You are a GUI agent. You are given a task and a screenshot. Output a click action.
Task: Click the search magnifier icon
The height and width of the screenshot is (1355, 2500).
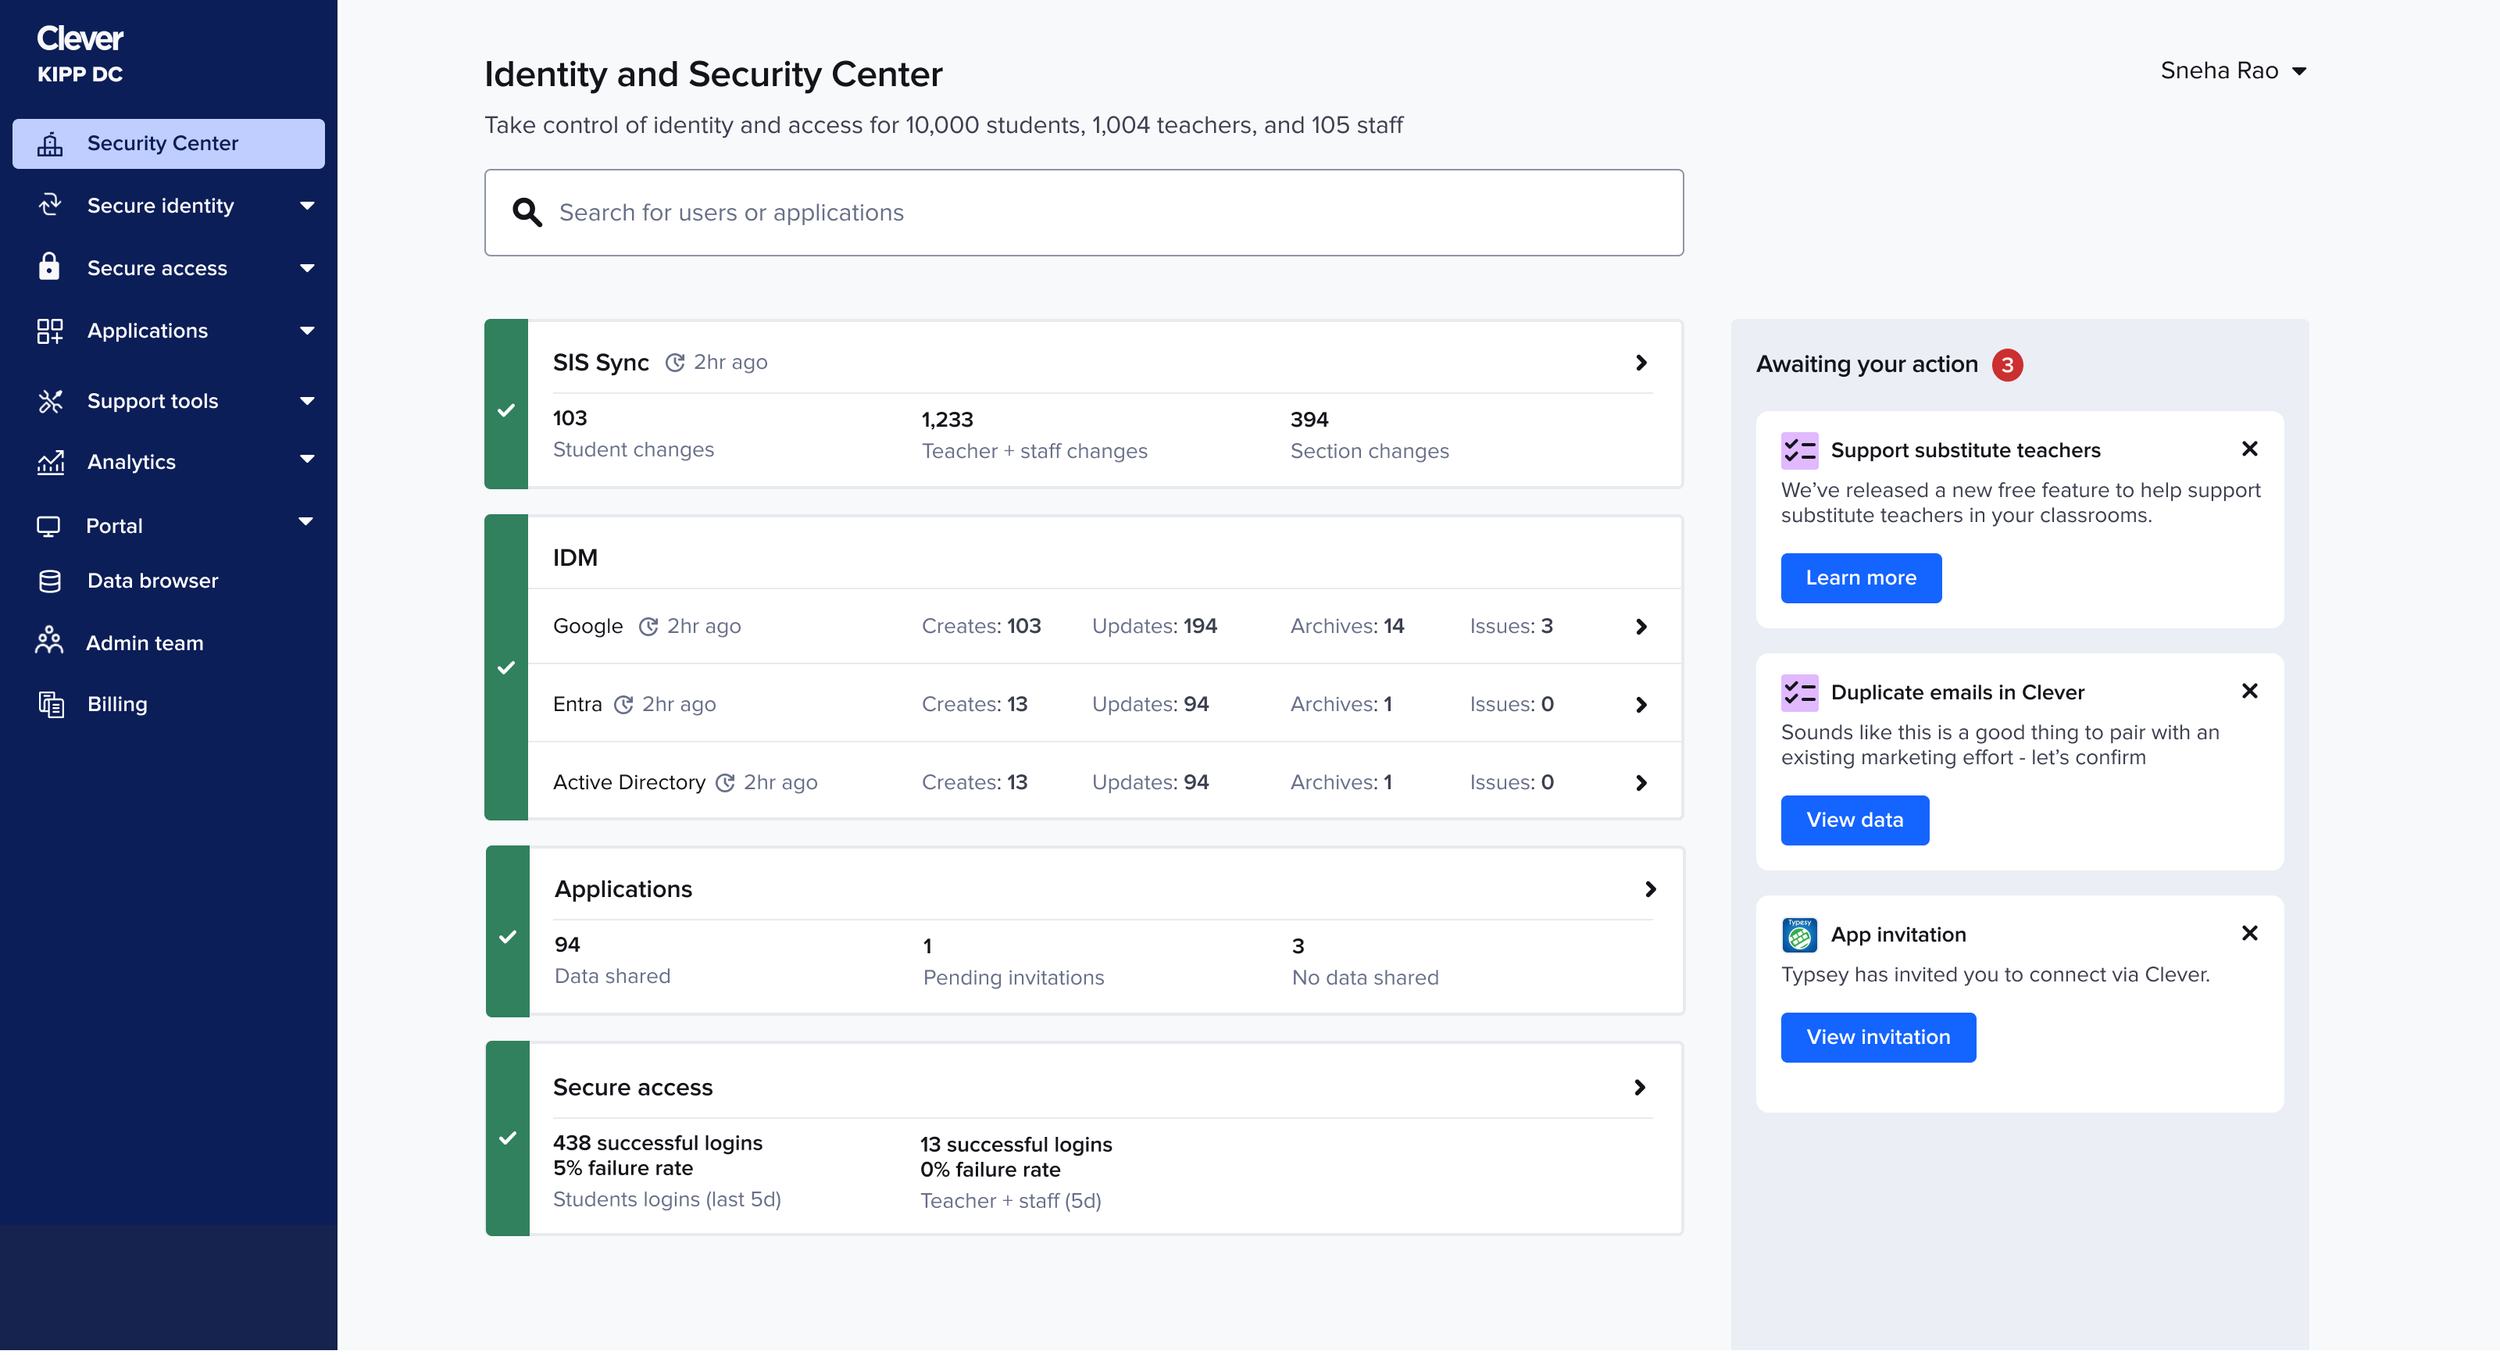527,212
